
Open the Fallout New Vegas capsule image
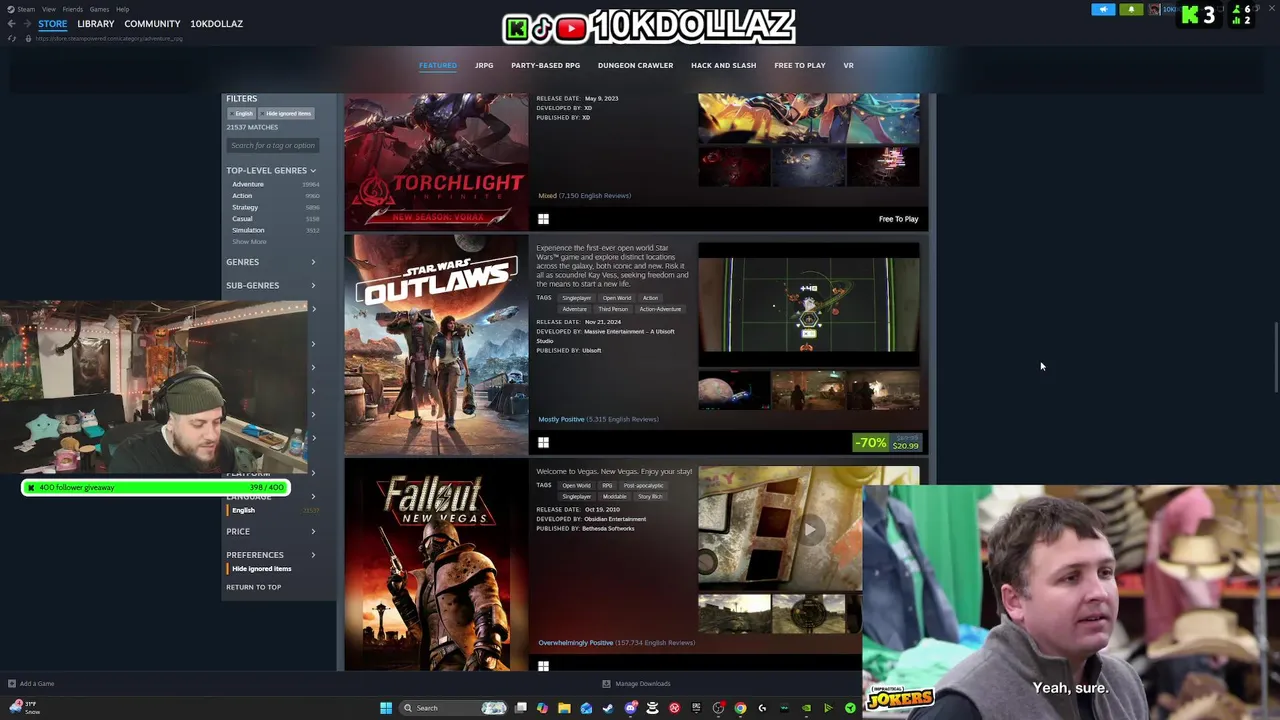click(x=436, y=564)
